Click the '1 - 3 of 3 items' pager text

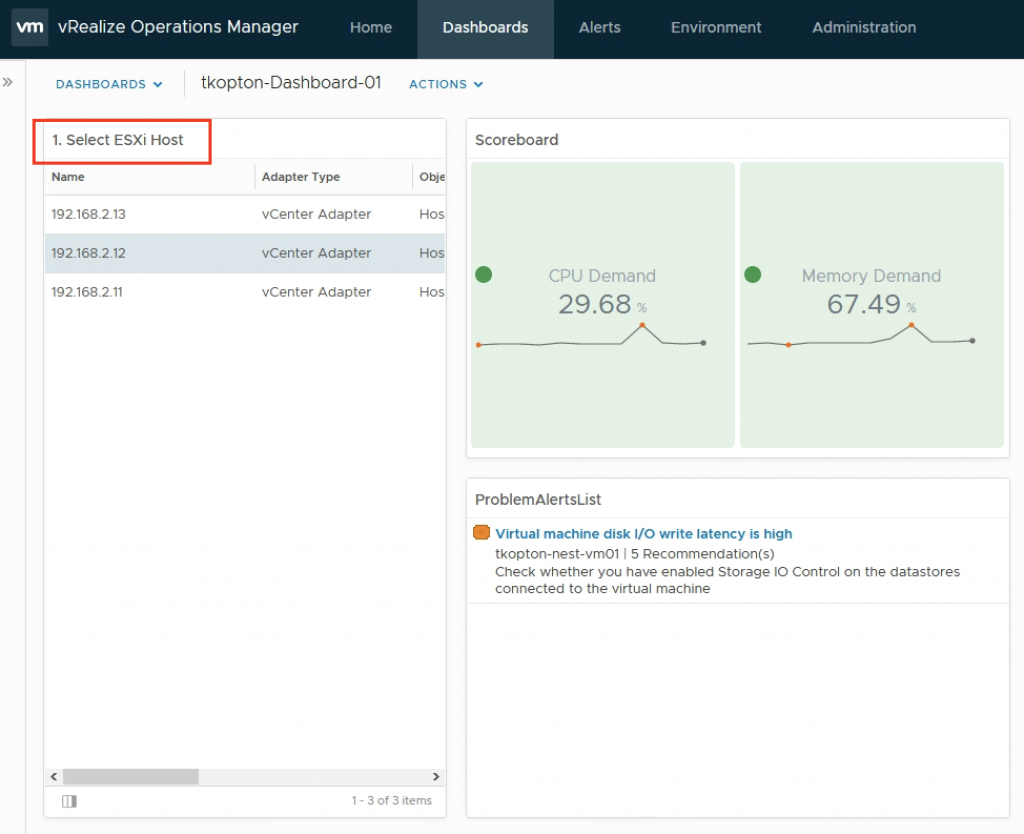[392, 801]
